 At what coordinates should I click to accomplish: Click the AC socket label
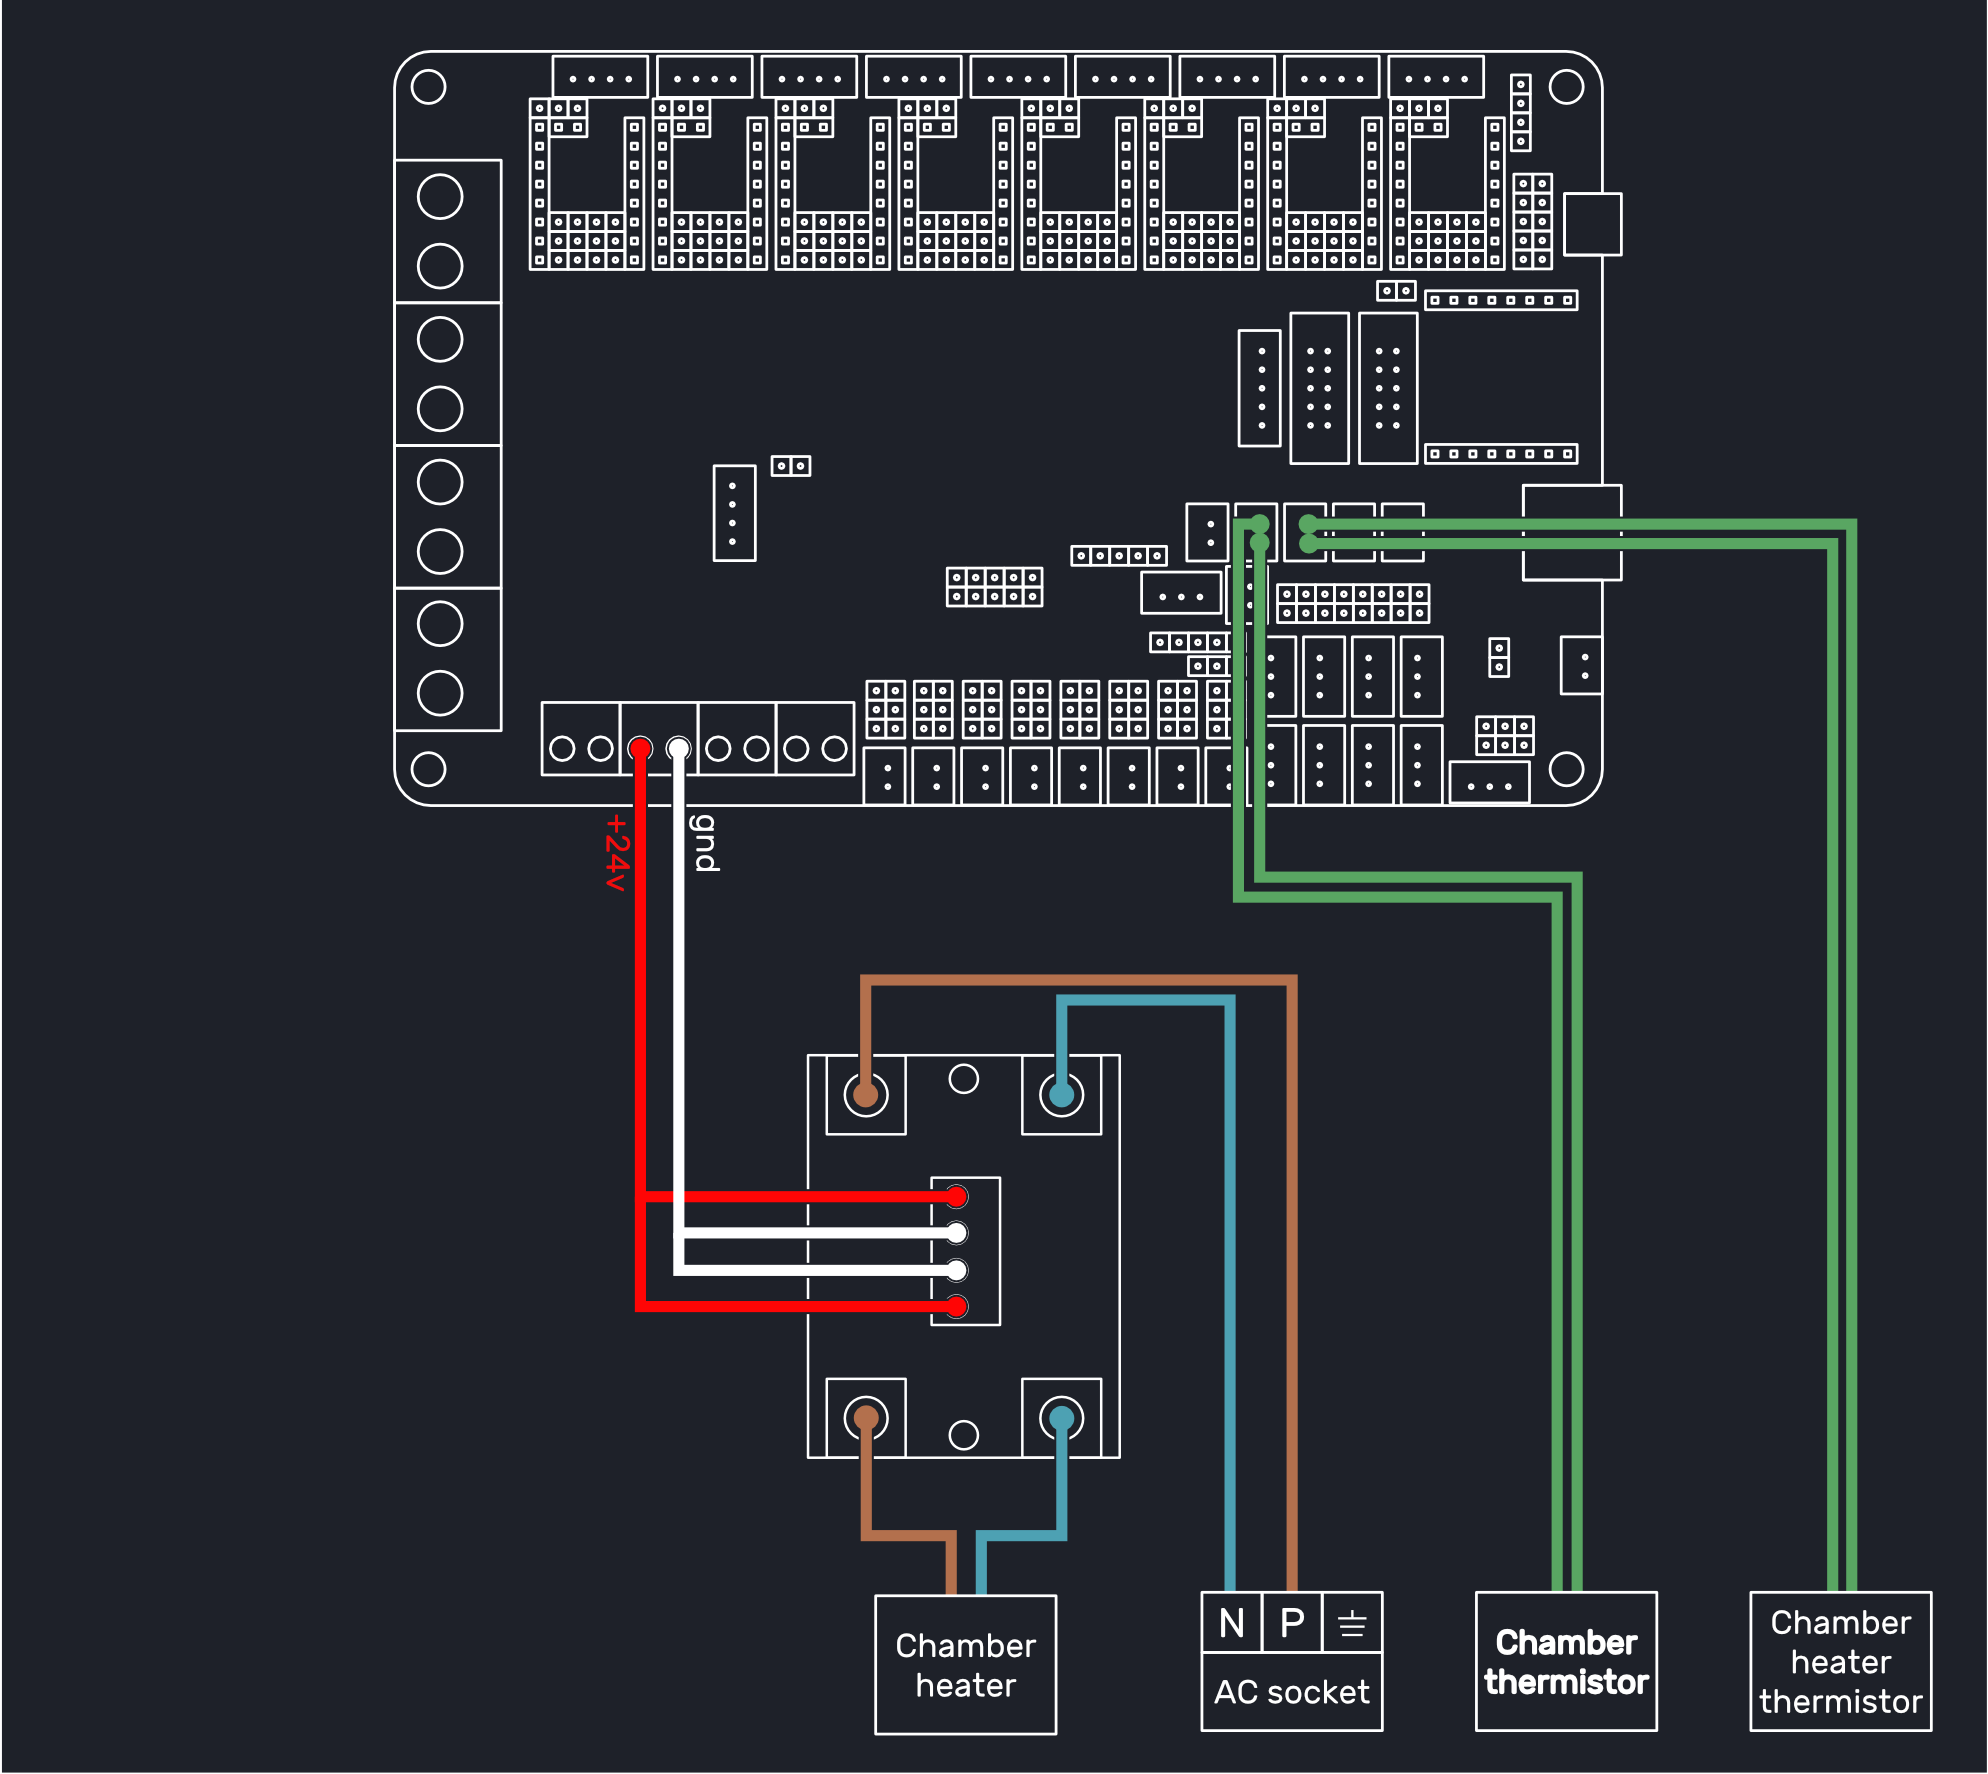coord(1291,1692)
